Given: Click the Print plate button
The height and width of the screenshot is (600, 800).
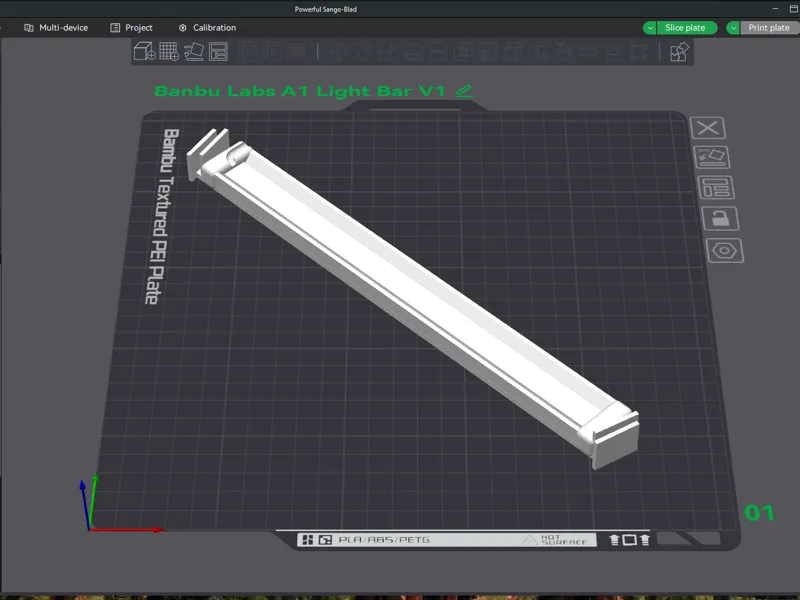Looking at the screenshot, I should 769,28.
